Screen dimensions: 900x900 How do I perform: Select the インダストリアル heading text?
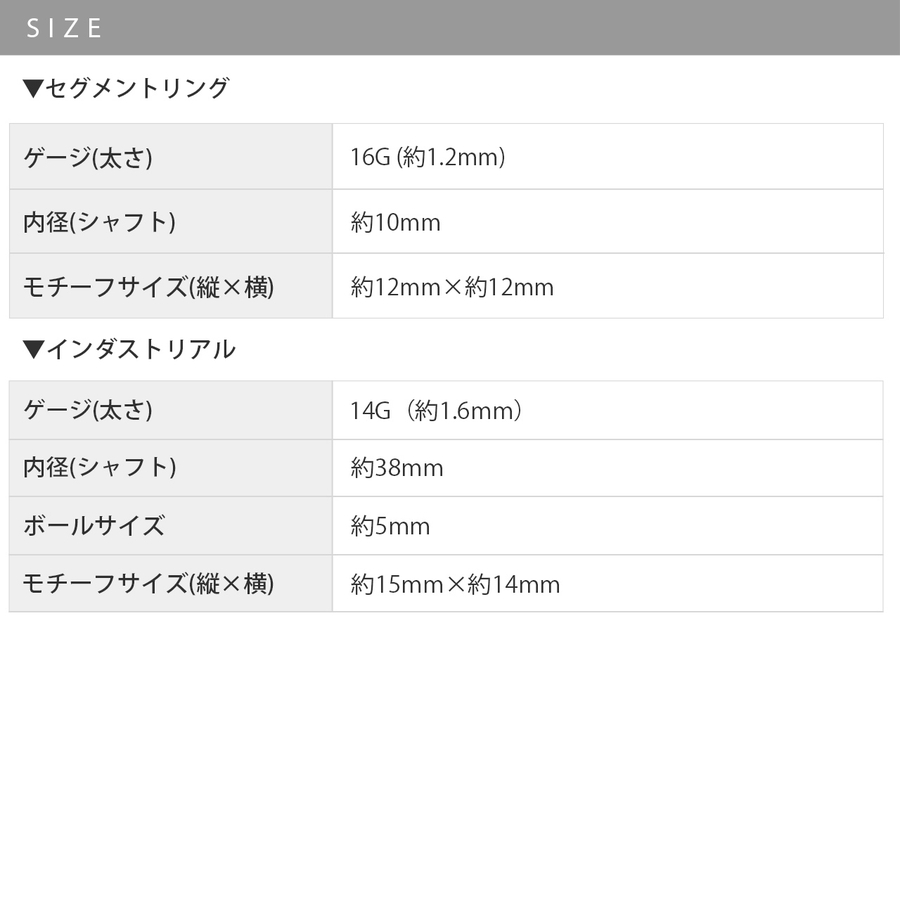(x=141, y=349)
